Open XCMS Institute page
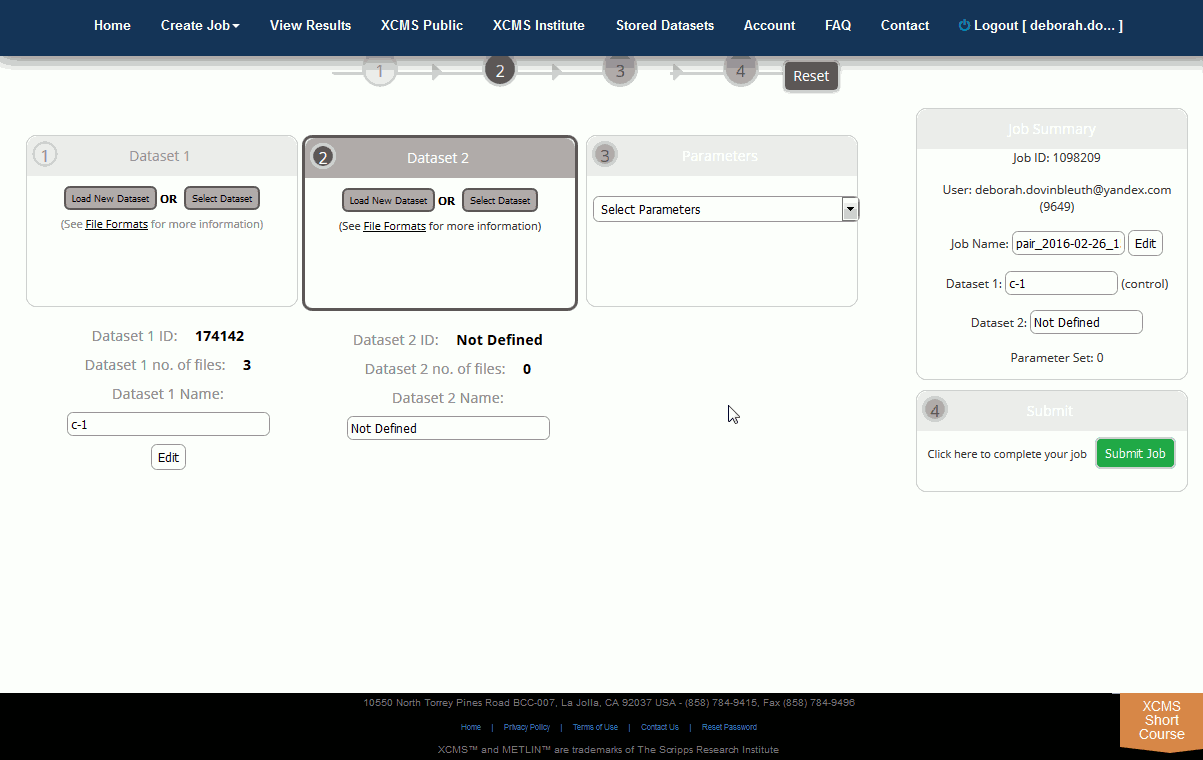The image size is (1203, 760). pyautogui.click(x=539, y=25)
